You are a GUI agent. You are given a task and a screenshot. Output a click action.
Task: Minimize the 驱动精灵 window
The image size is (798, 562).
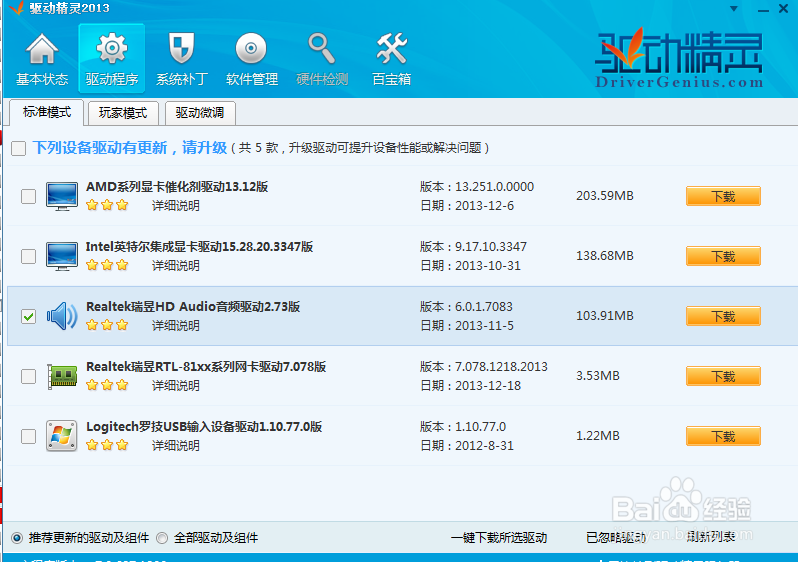click(763, 10)
